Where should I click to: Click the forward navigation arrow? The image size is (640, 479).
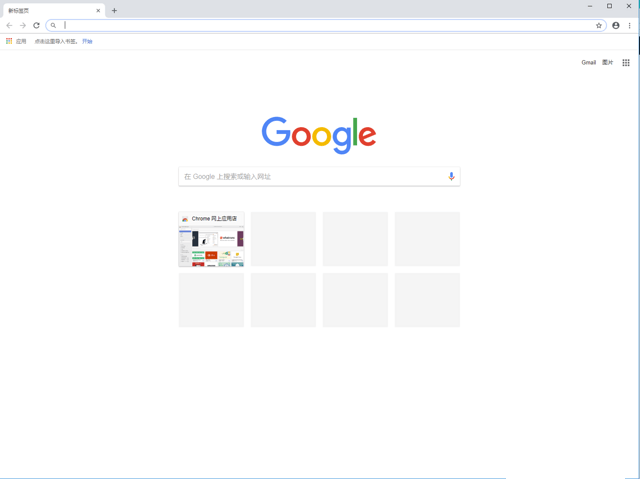coord(23,25)
